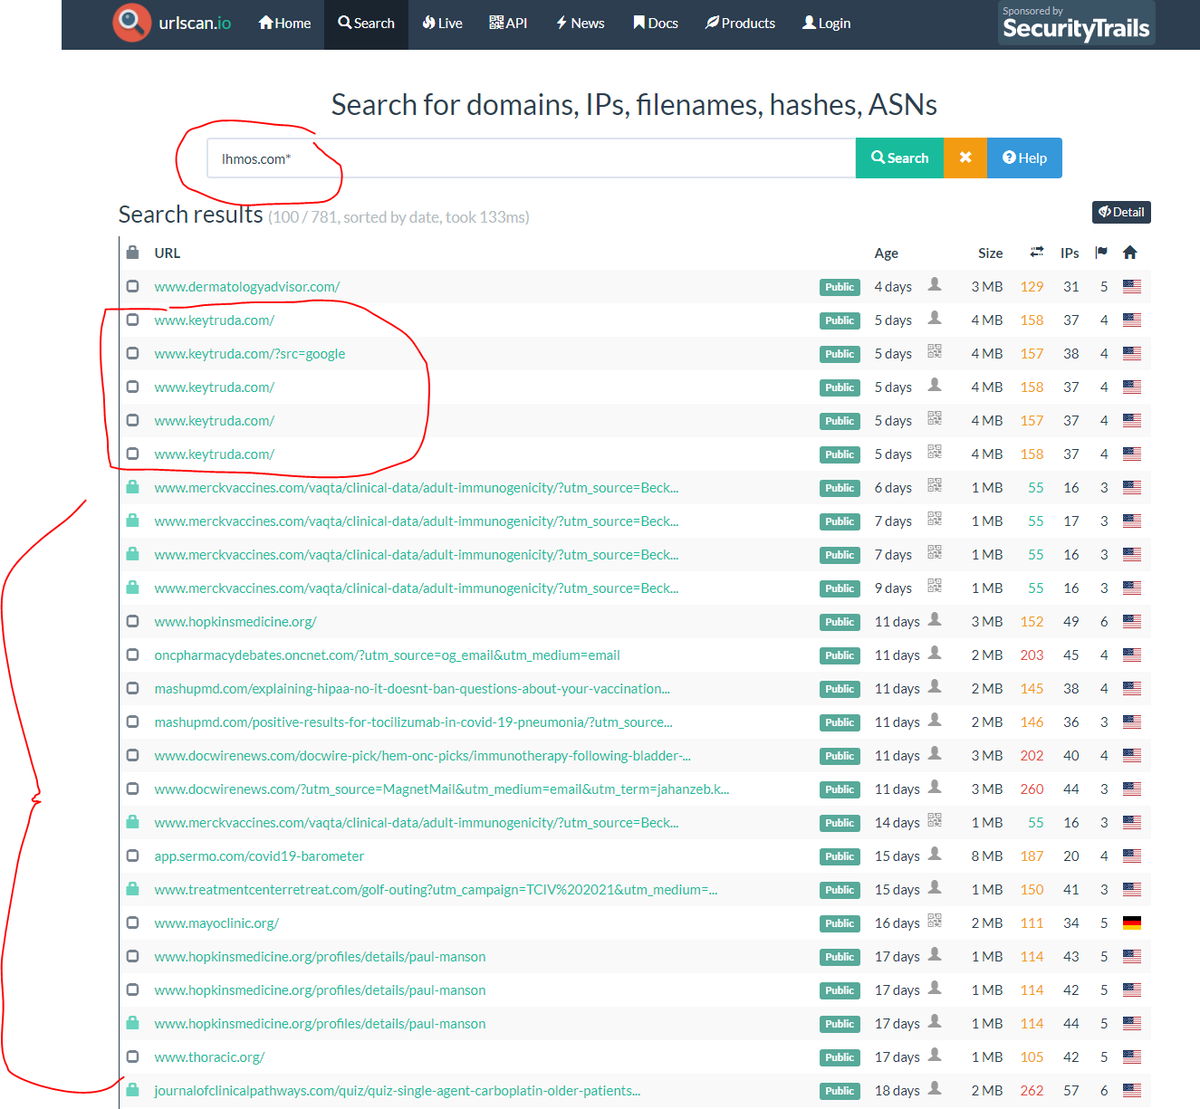Image resolution: width=1200 pixels, height=1109 pixels.
Task: Open www.mayoclinic.org/ result
Action: tap(216, 923)
